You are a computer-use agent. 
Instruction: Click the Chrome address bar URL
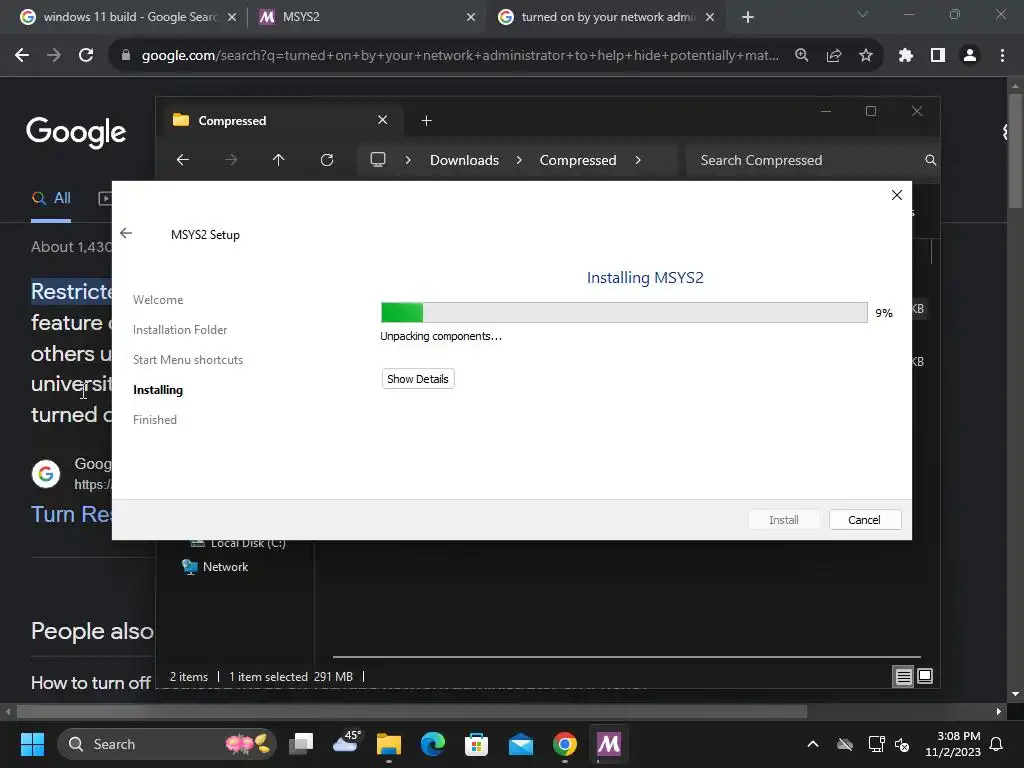tap(460, 56)
